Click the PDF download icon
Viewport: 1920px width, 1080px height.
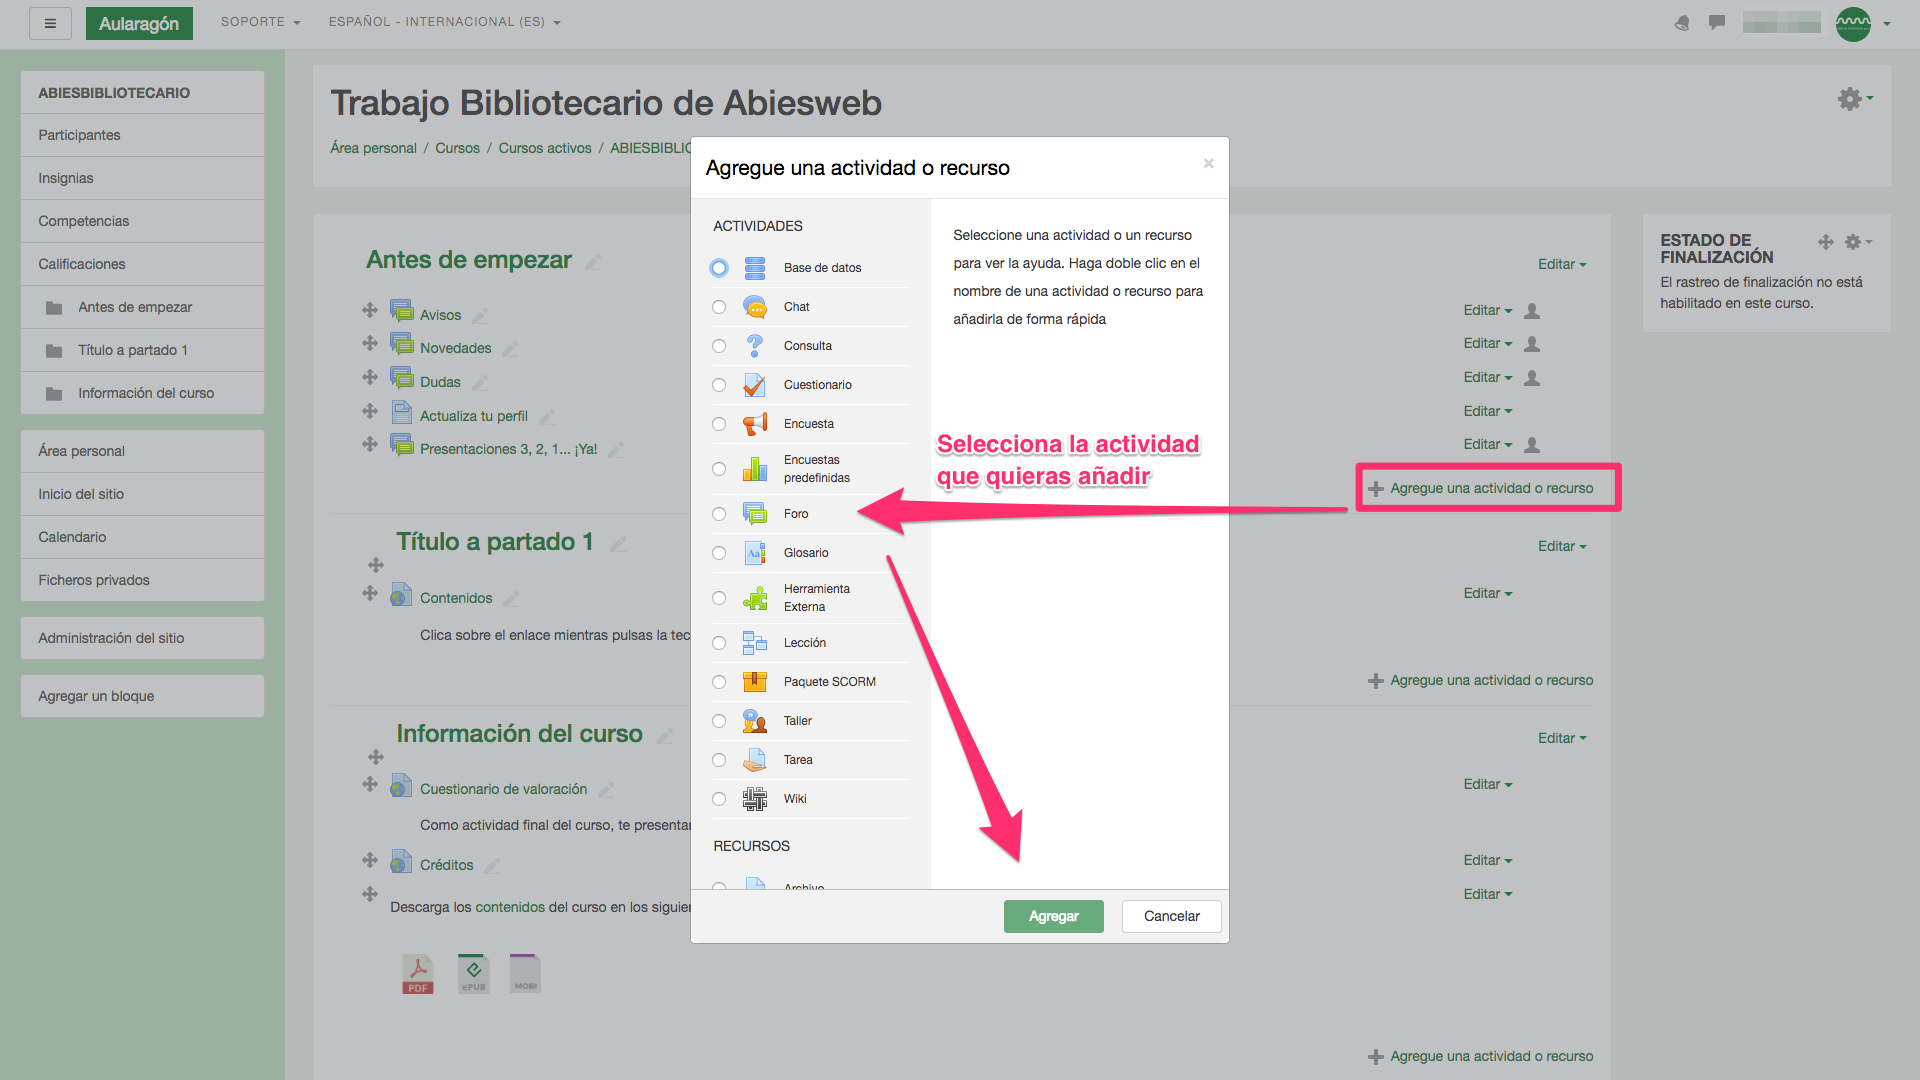click(418, 973)
